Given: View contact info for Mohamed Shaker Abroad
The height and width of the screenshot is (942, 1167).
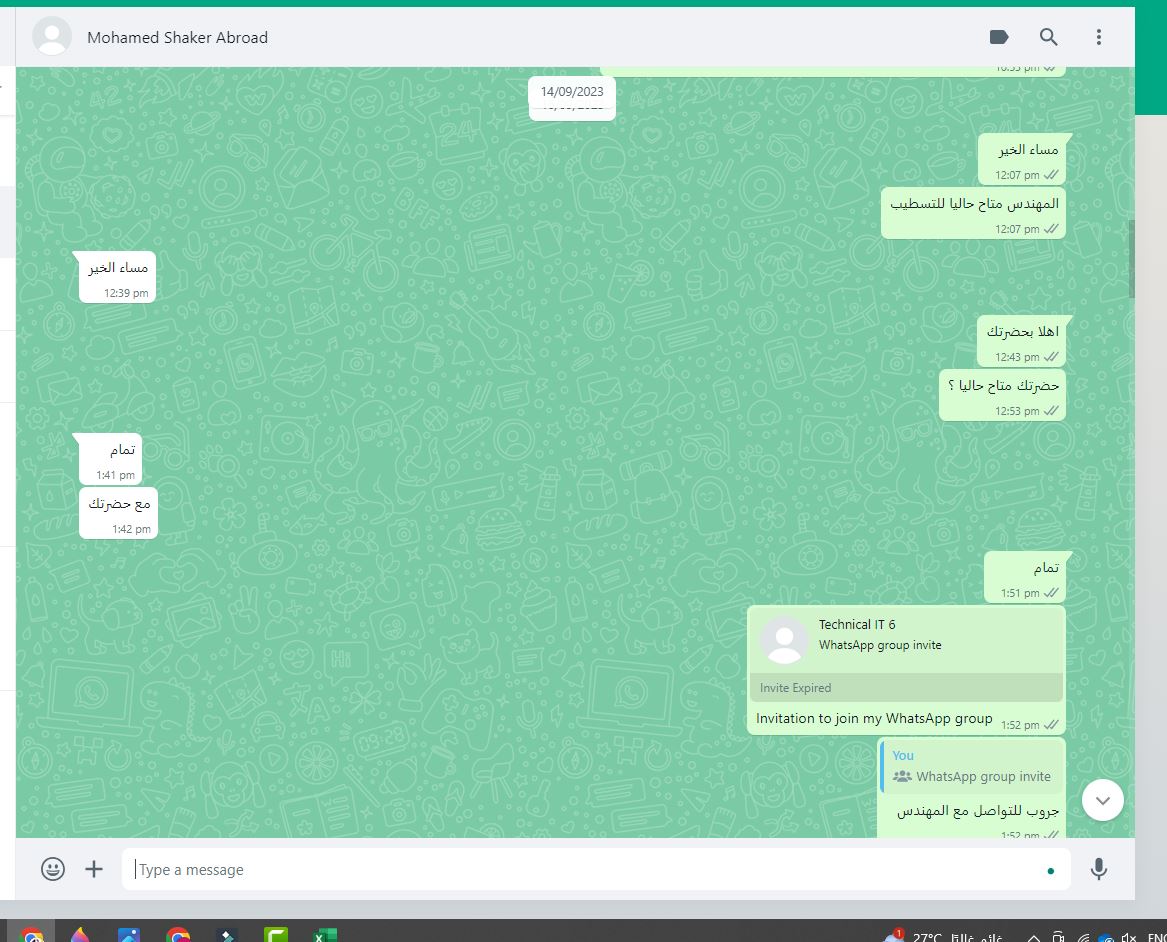Looking at the screenshot, I should 177,37.
